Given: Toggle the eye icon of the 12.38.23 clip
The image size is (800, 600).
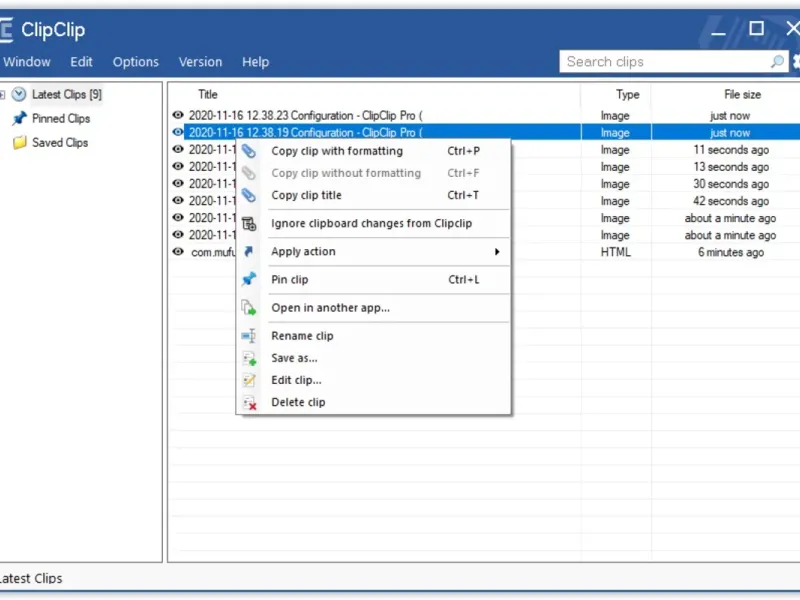Looking at the screenshot, I should (178, 116).
